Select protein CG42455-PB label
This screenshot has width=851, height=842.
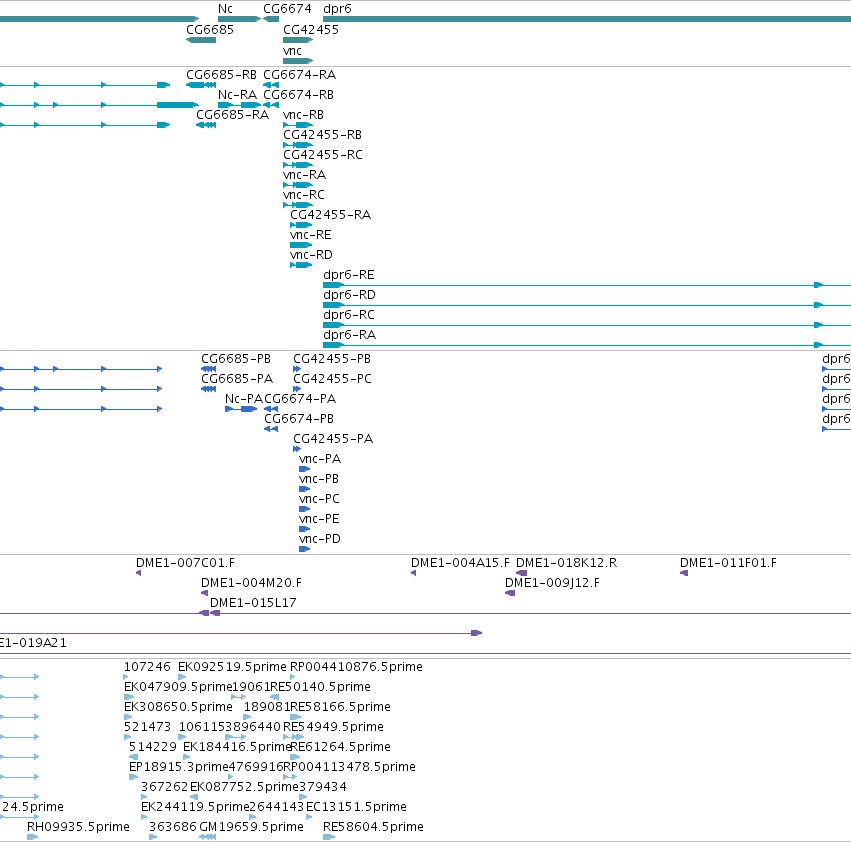click(332, 359)
